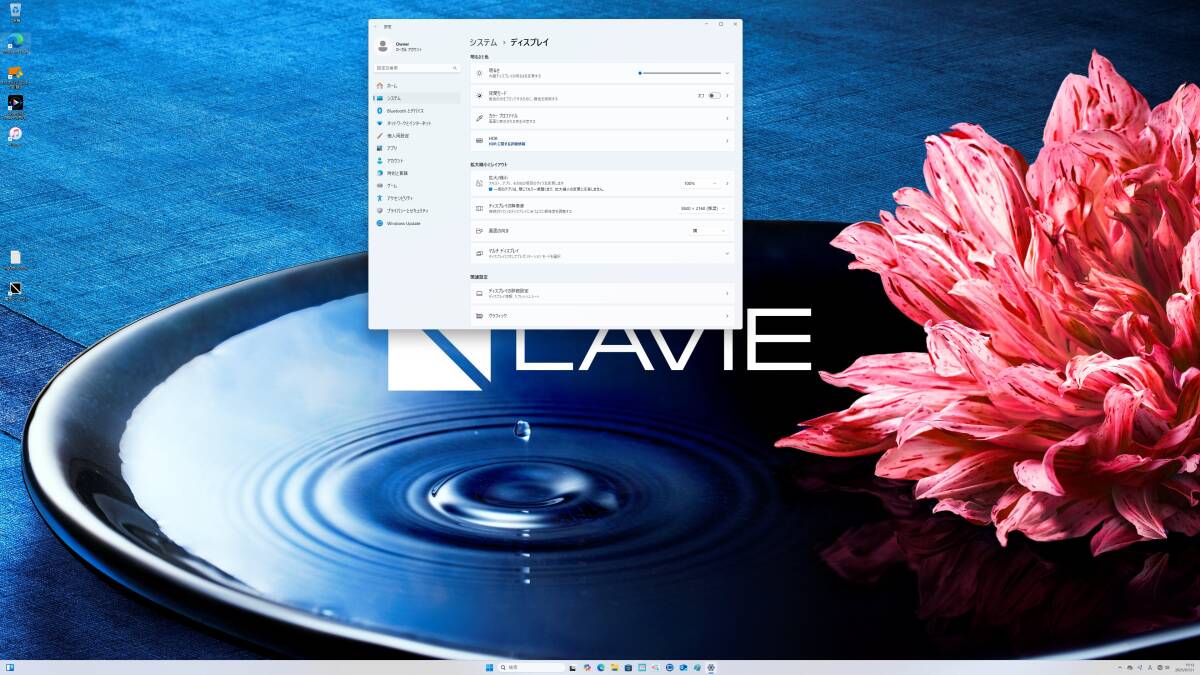Click the Color profile pen icon

pyautogui.click(x=480, y=118)
